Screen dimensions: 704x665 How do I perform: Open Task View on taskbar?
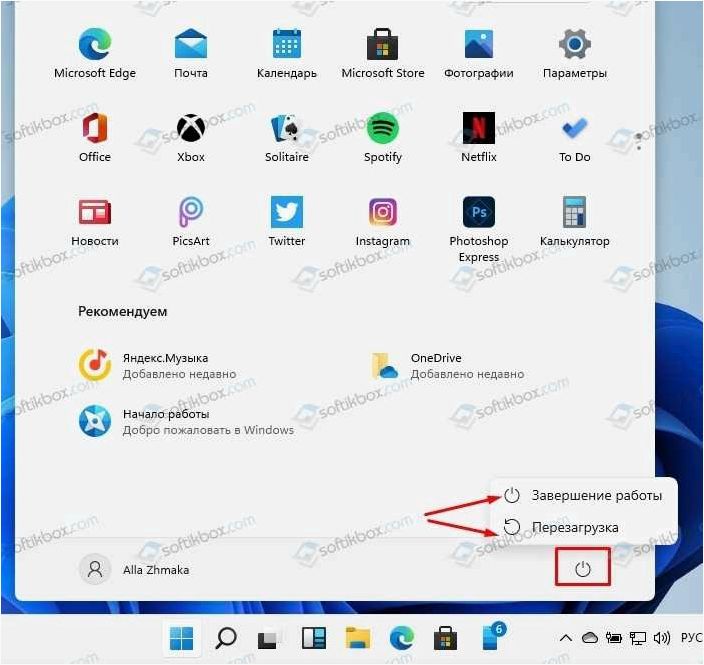[x=269, y=639]
